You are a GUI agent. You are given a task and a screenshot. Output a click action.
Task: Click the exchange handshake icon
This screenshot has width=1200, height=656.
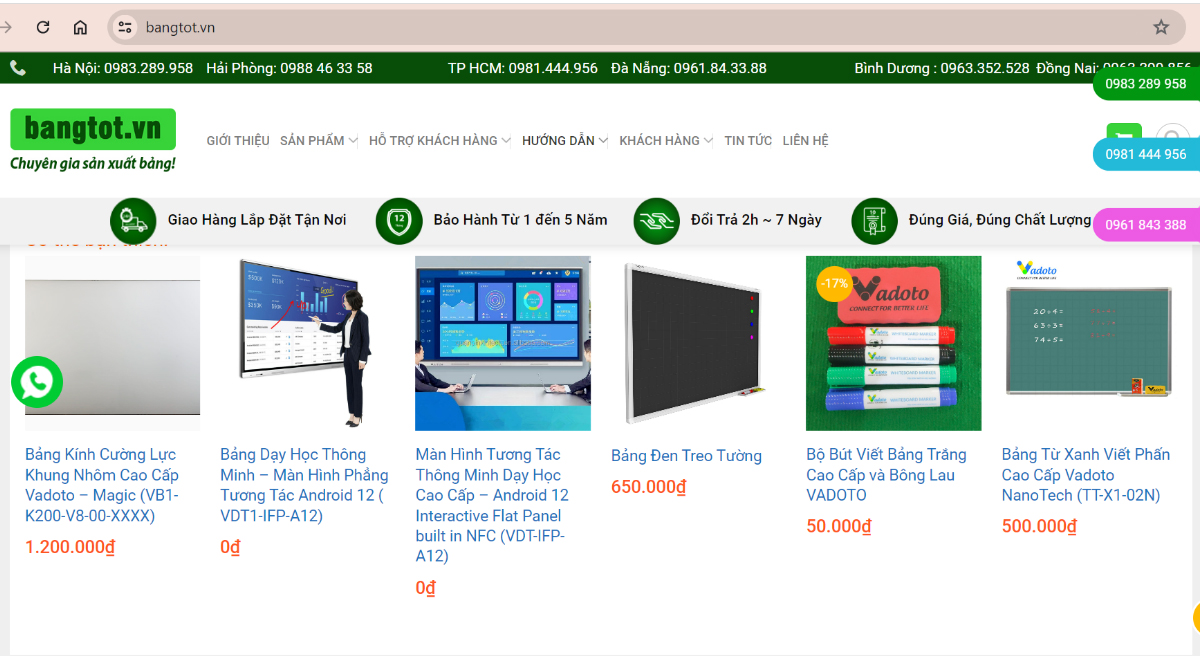[x=657, y=220]
